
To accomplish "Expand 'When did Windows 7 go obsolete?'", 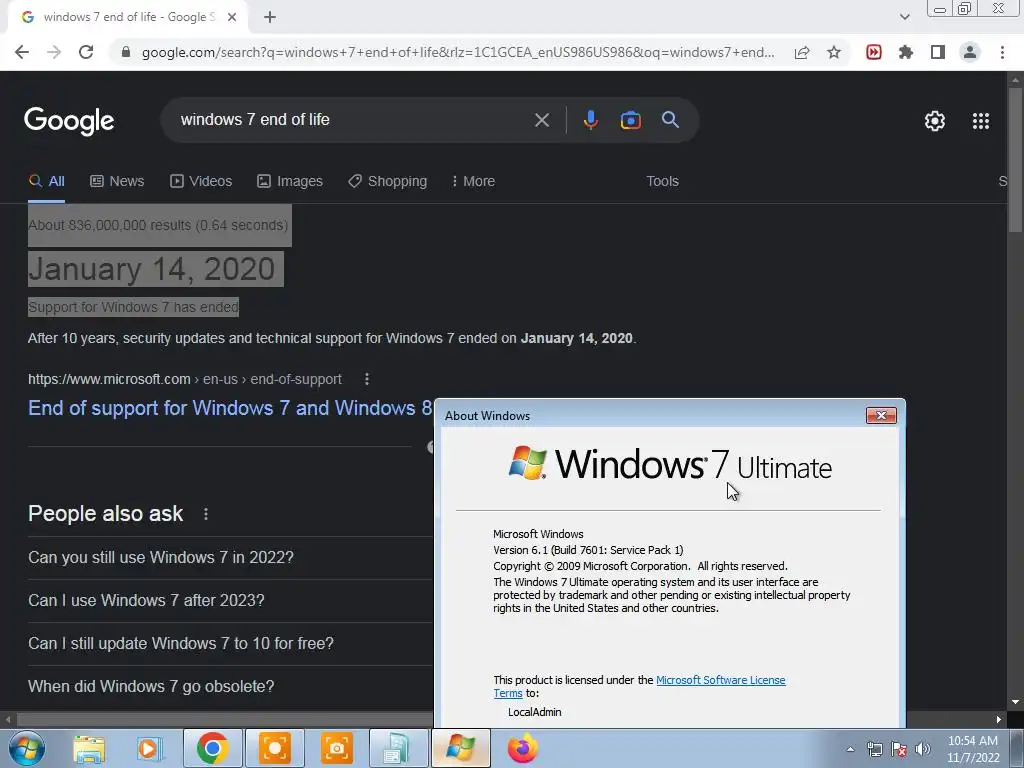I will tap(230, 687).
